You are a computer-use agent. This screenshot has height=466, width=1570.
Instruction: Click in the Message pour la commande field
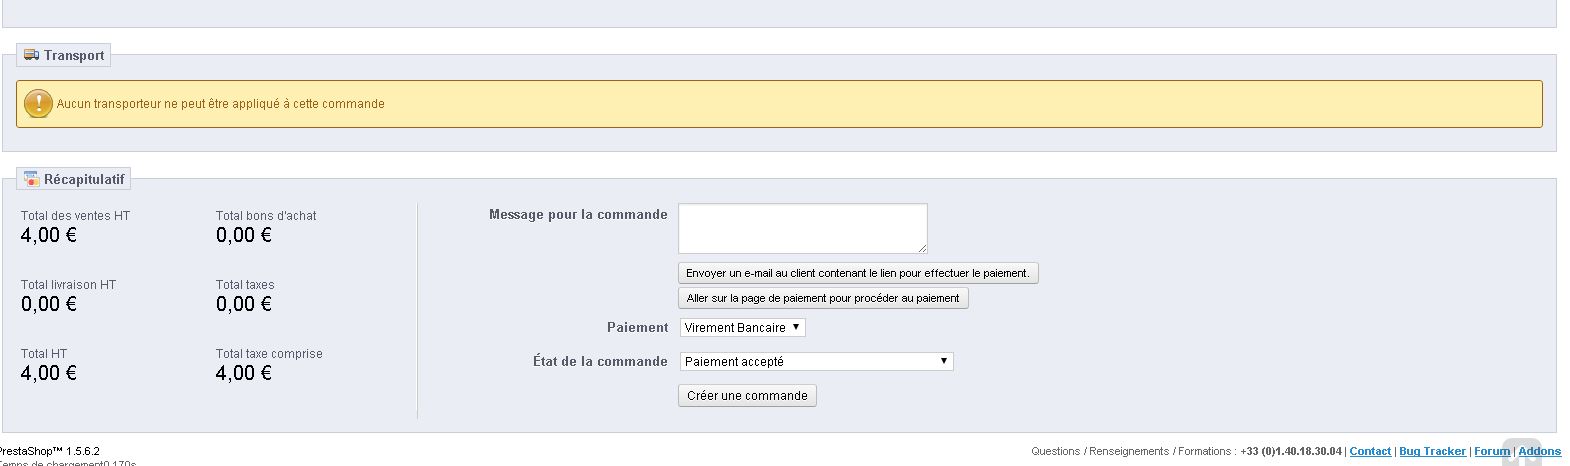[802, 228]
